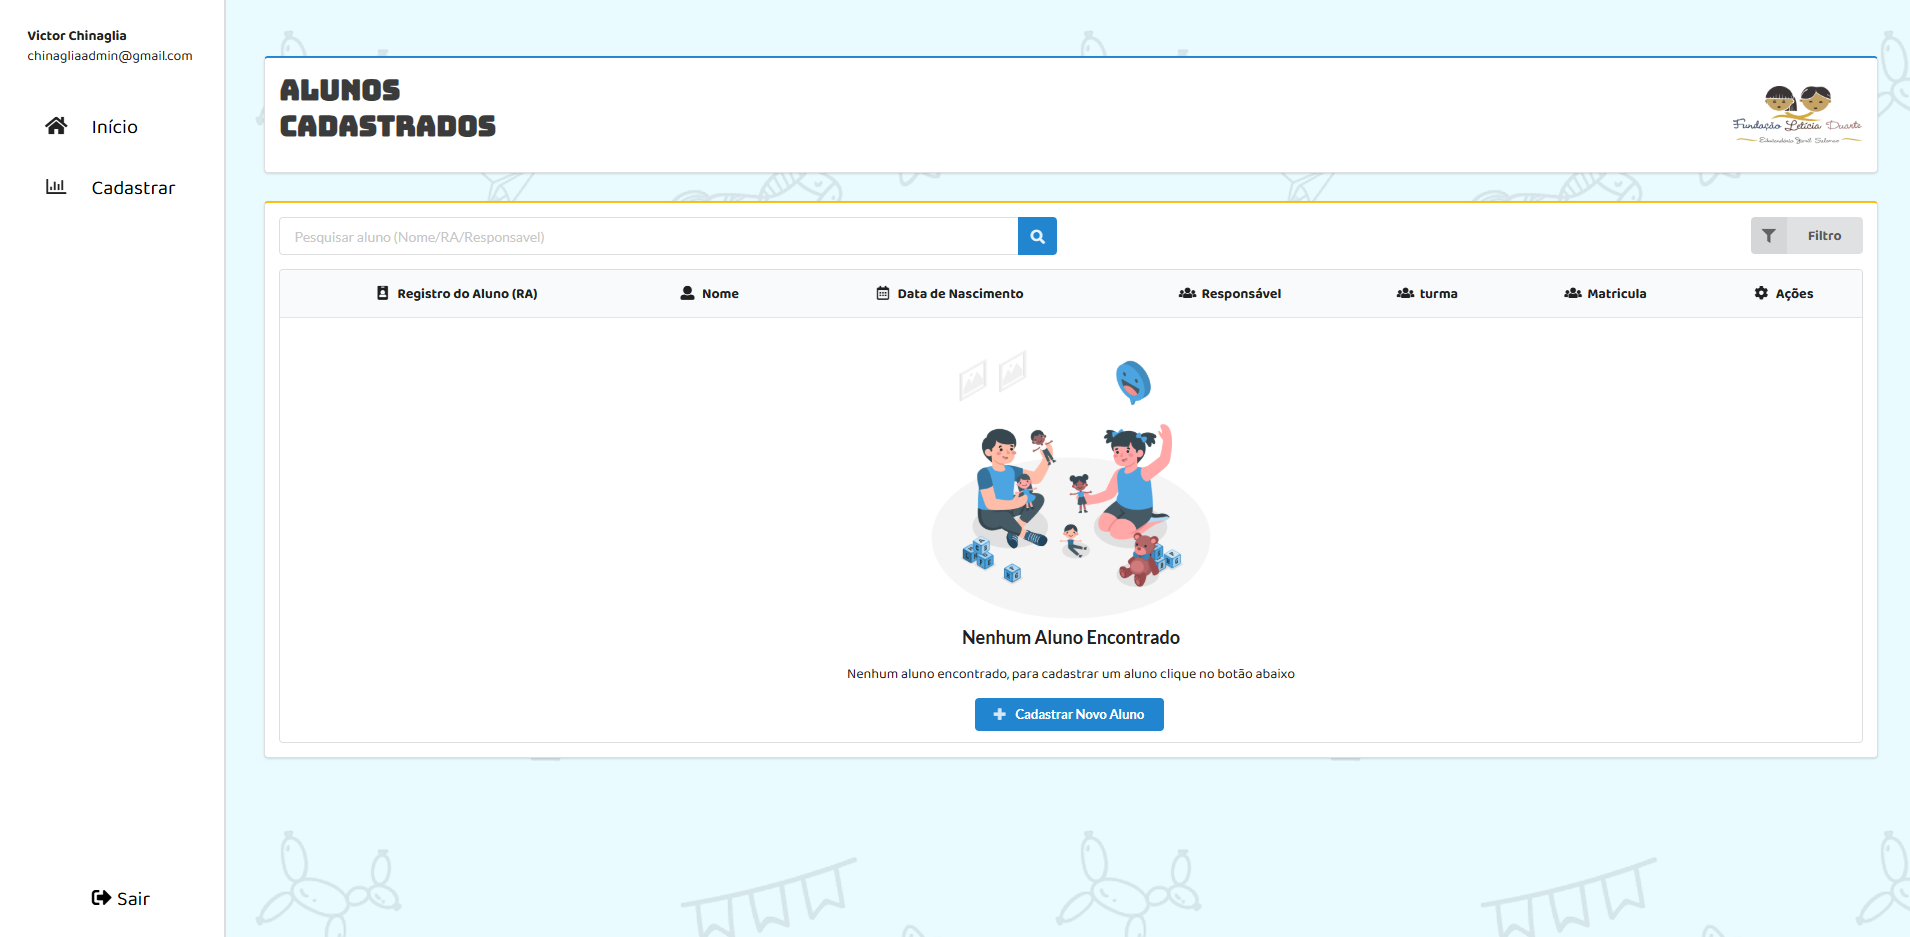
Task: Click the calendar icon in birth date header
Action: 883,293
